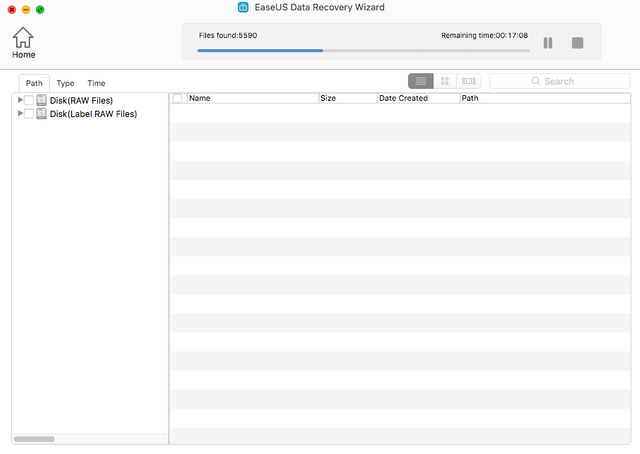The width and height of the screenshot is (640, 454).
Task: Select the Path tab
Action: click(x=34, y=83)
